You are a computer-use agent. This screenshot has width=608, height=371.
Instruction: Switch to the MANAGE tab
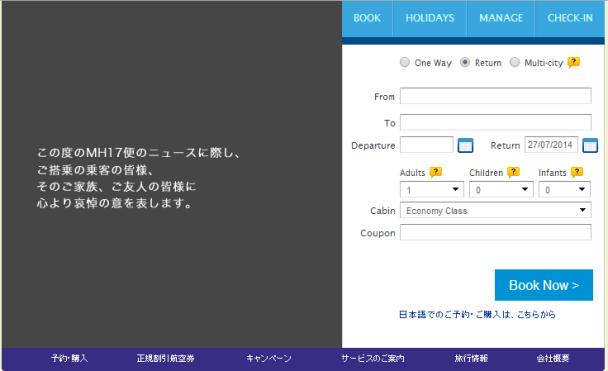(x=501, y=18)
